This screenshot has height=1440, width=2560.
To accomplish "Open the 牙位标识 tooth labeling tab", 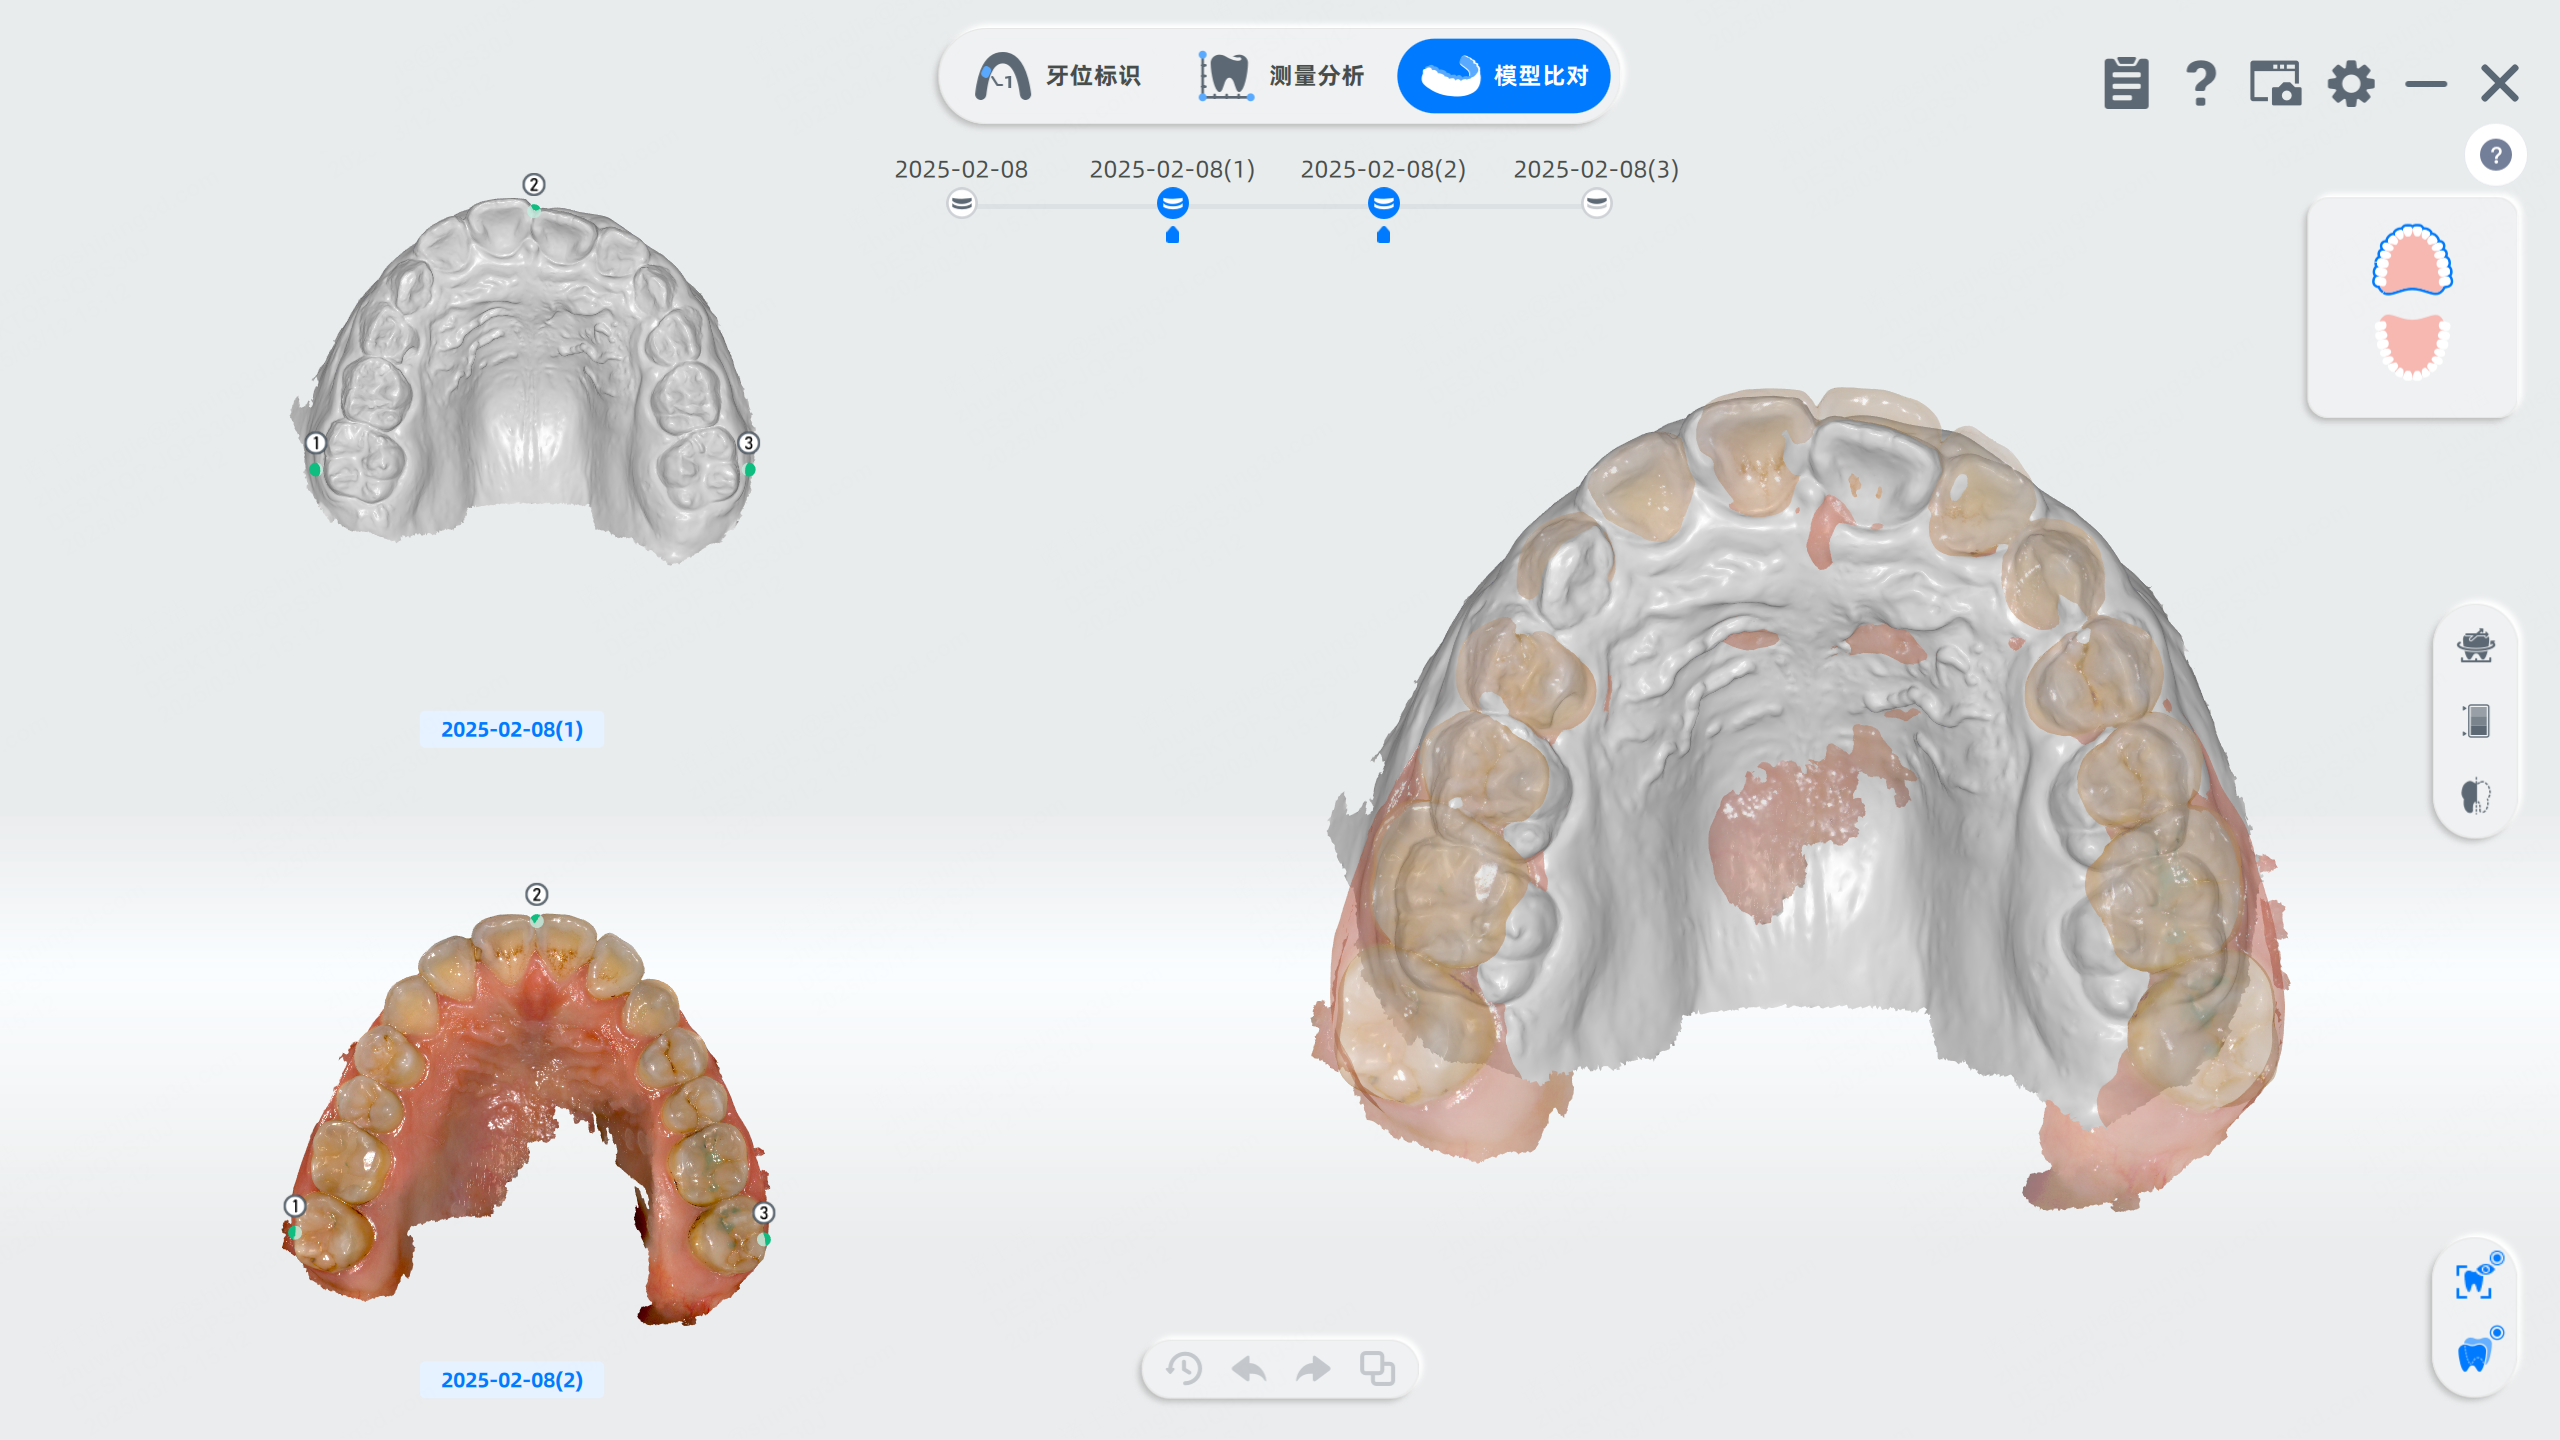I will click(1058, 76).
